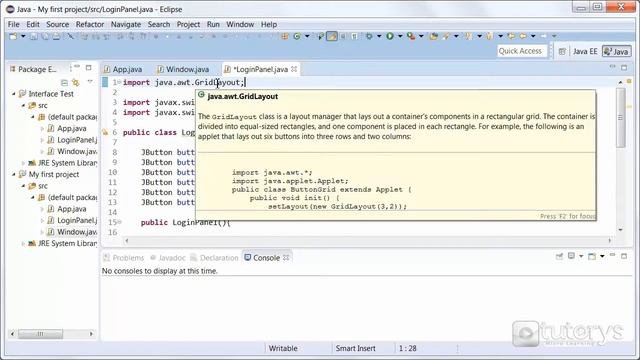This screenshot has width=640, height=360.
Task: Open the Javadoc view tab
Action: coord(168,258)
